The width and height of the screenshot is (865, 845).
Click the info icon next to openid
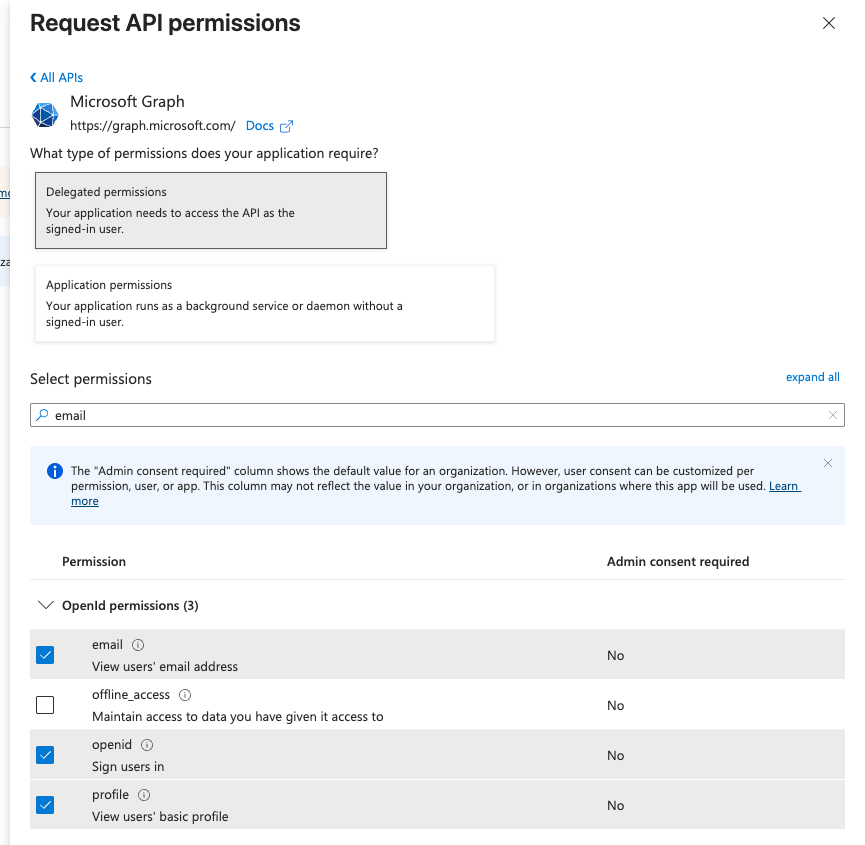147,745
